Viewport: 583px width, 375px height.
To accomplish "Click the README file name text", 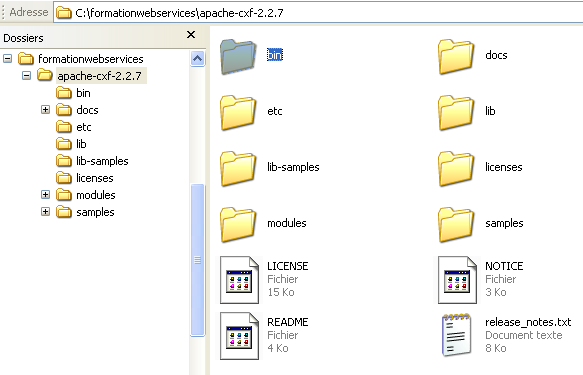I will click(x=288, y=322).
